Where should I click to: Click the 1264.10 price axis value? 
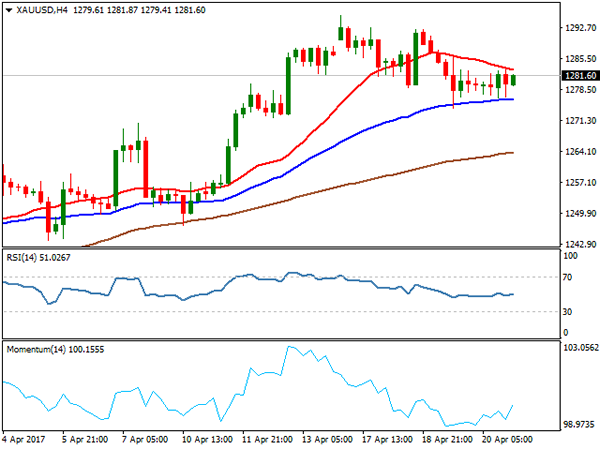point(580,152)
